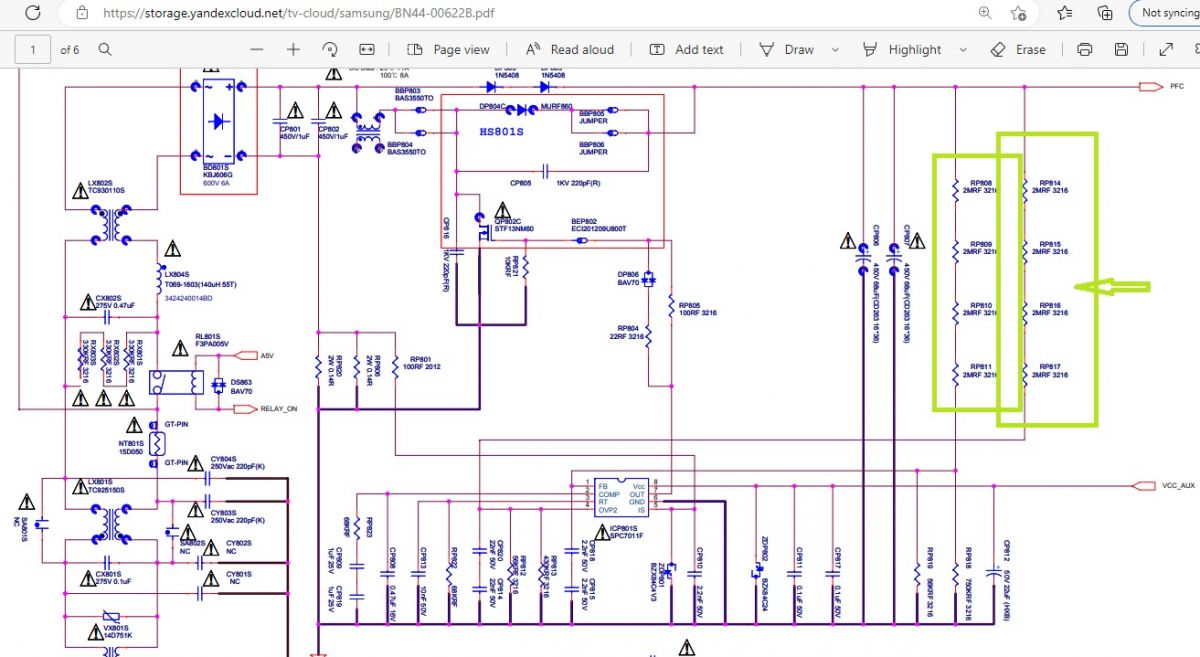This screenshot has width=1200, height=657.
Task: Click the RP808 resistor label
Action: pos(977,186)
